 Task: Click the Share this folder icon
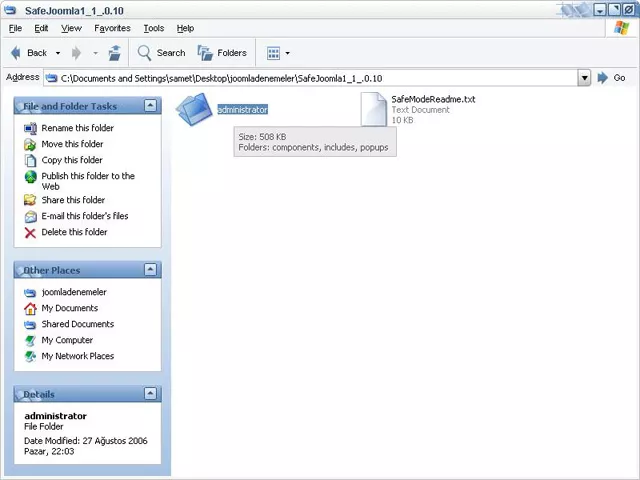pyautogui.click(x=30, y=200)
